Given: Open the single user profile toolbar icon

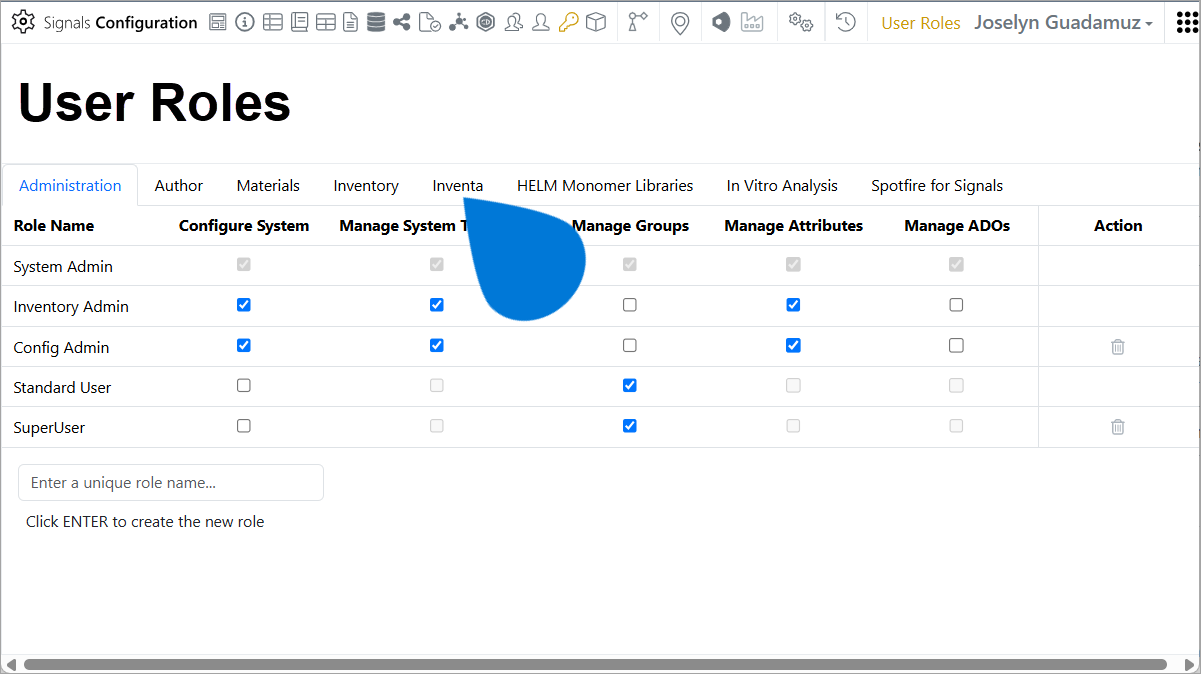Looking at the screenshot, I should point(541,21).
